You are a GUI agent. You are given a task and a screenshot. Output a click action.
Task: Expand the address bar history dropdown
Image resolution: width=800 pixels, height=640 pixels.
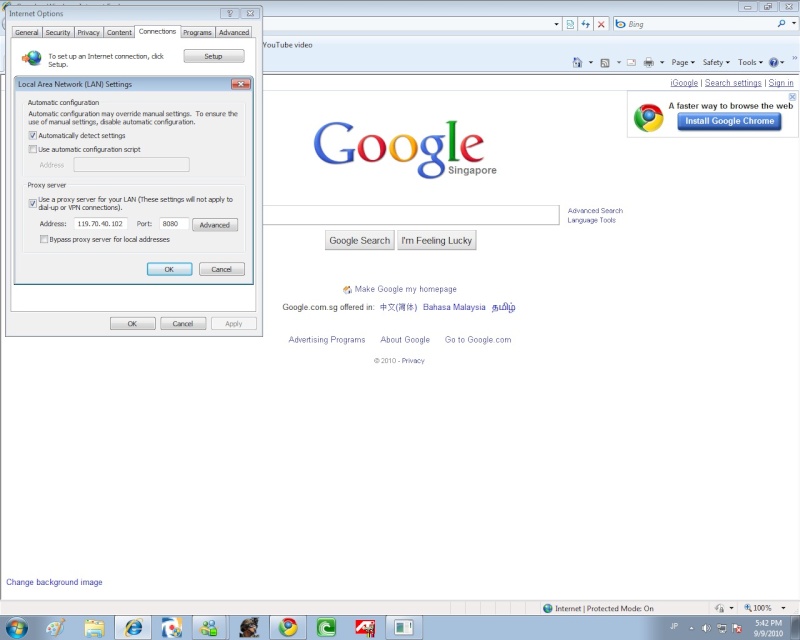click(x=556, y=24)
